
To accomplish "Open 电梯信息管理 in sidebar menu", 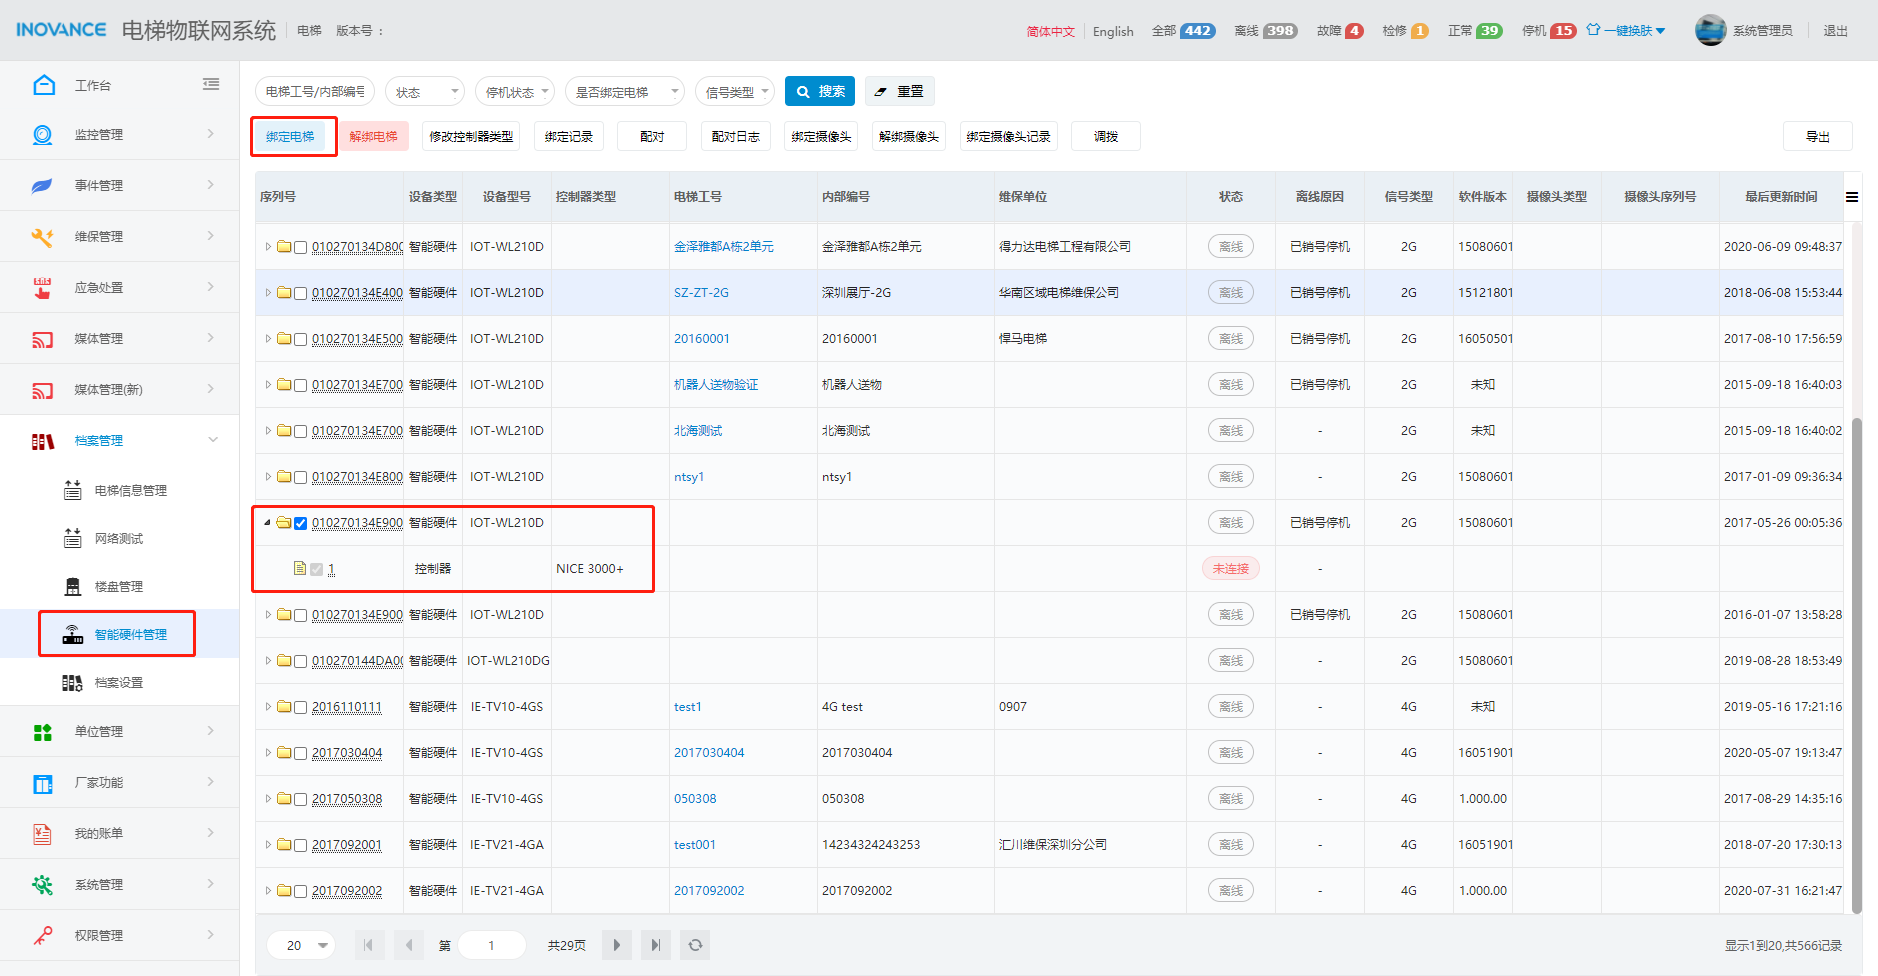I will (130, 491).
